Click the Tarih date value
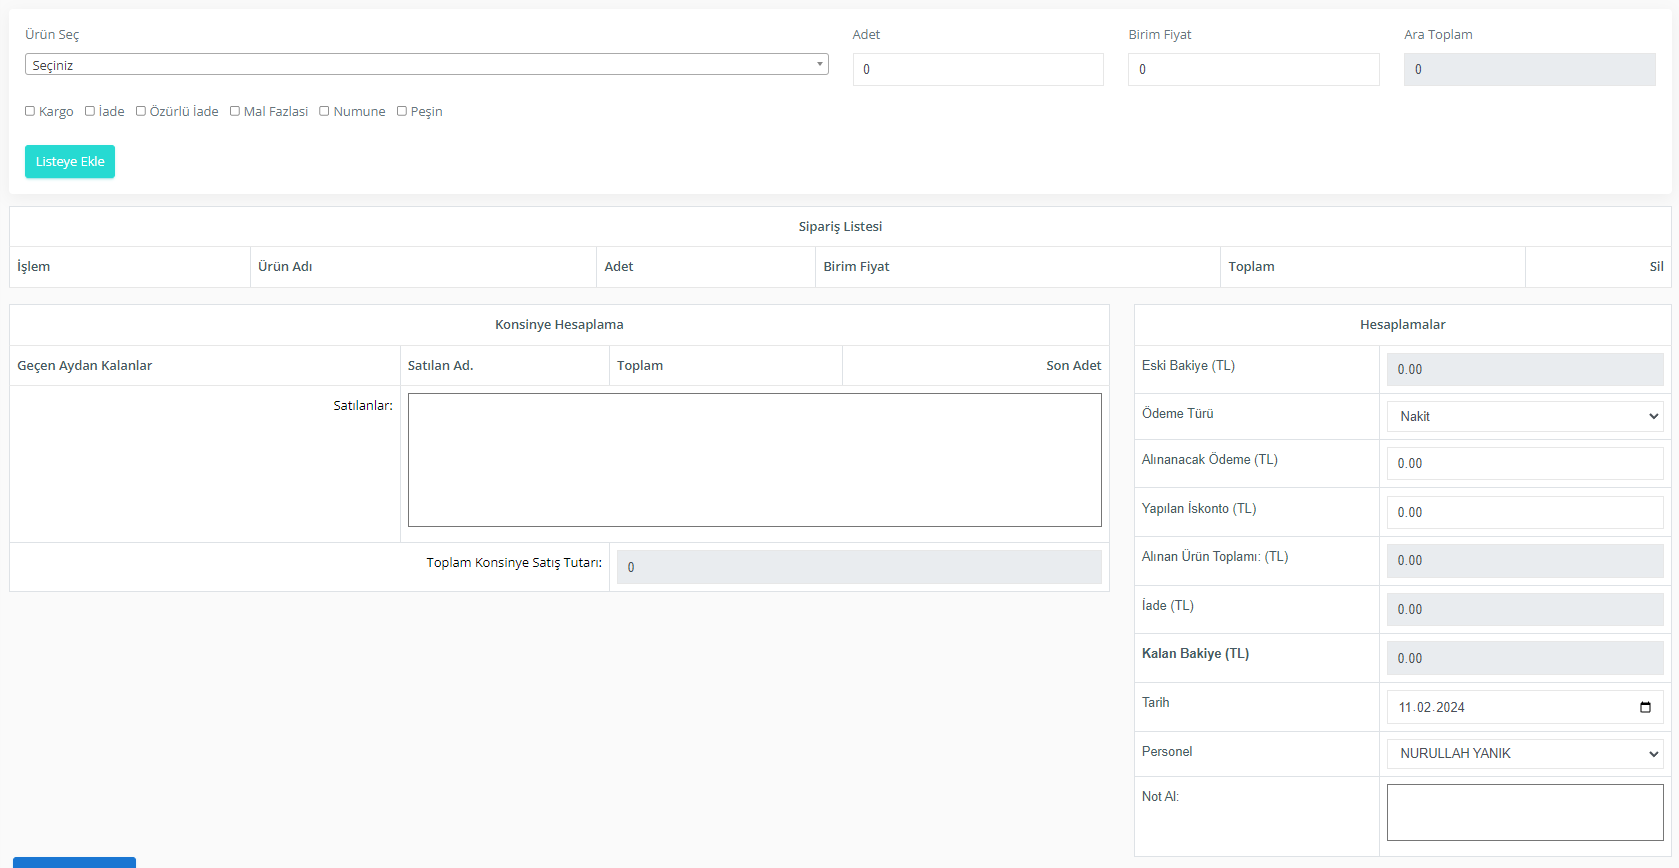 click(1432, 707)
